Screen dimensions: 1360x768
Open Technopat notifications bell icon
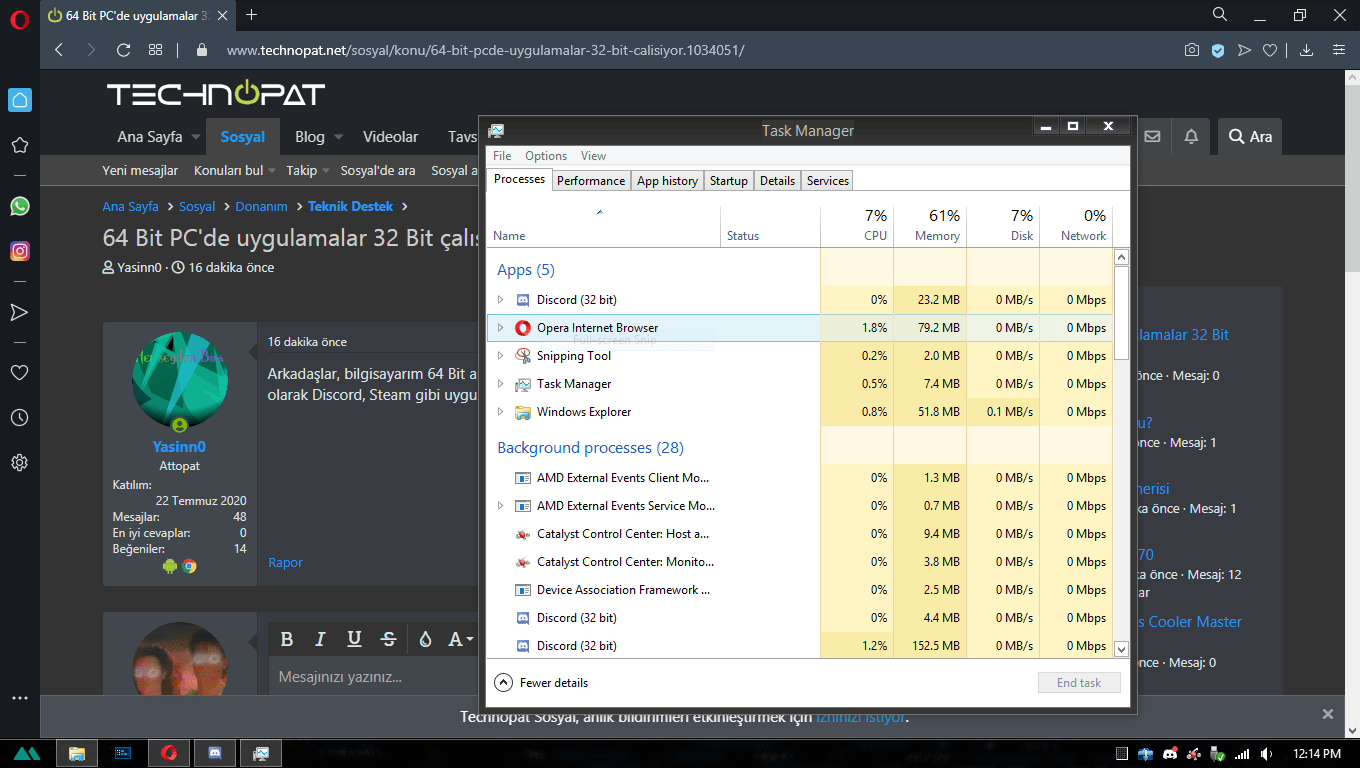(x=1191, y=136)
